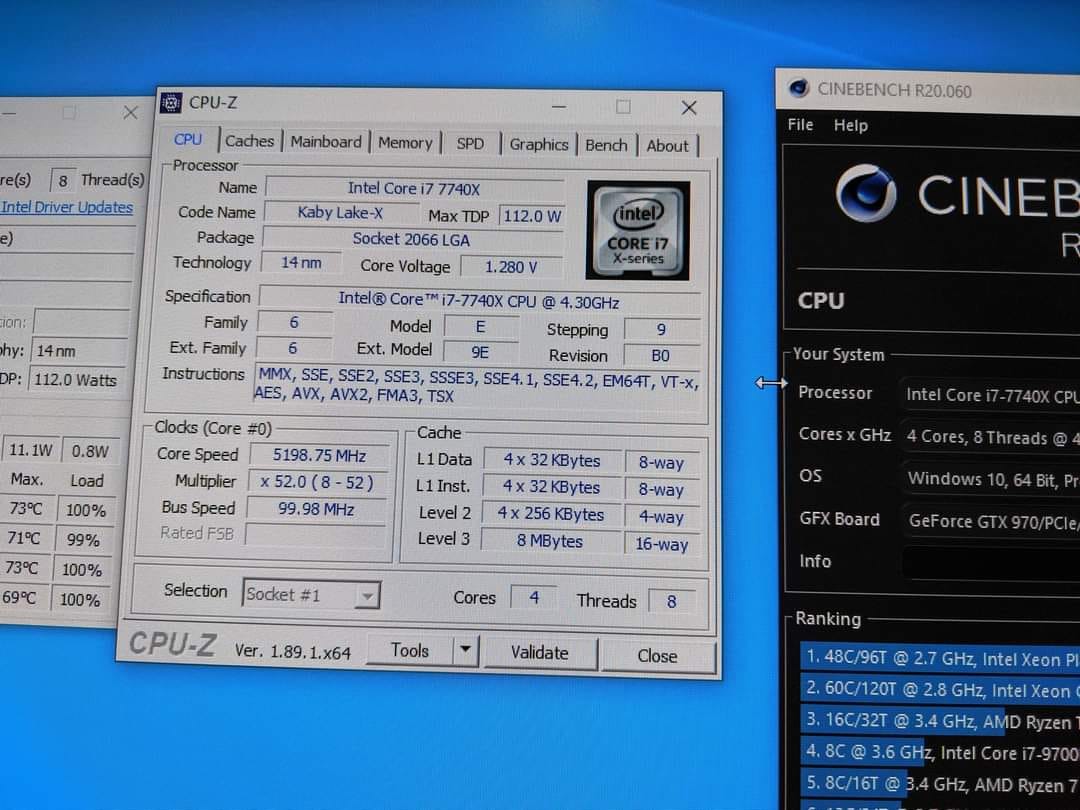Open the Socket #1 selection dropdown

coord(368,596)
